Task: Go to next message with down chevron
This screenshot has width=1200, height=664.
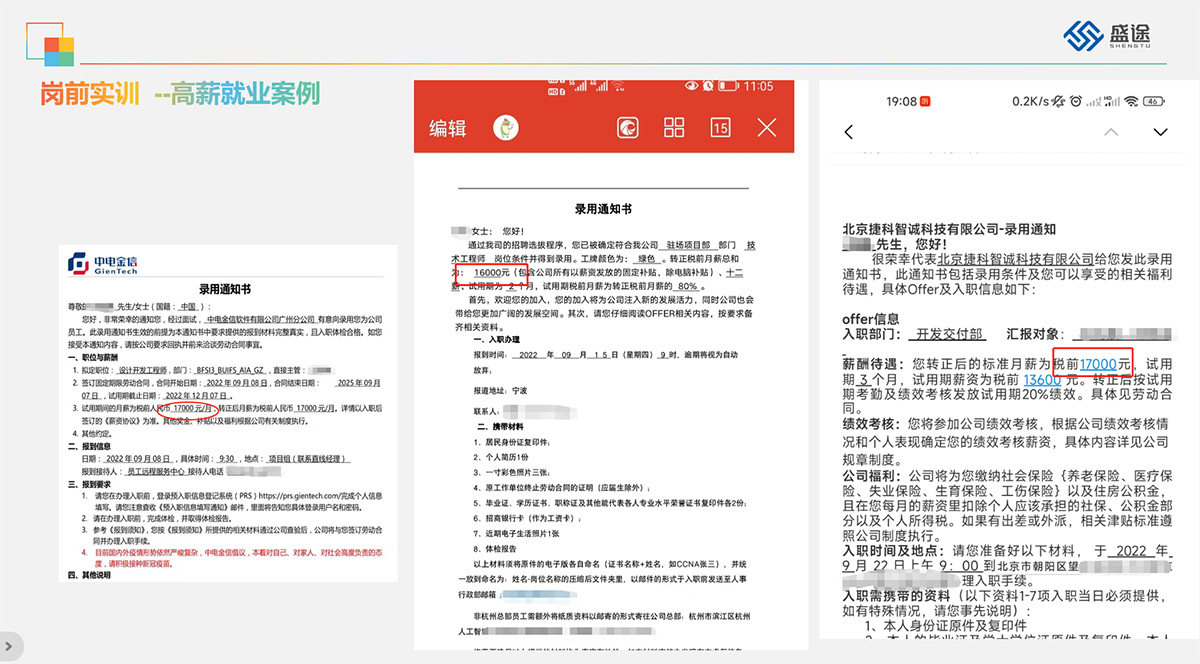Action: pyautogui.click(x=1160, y=132)
